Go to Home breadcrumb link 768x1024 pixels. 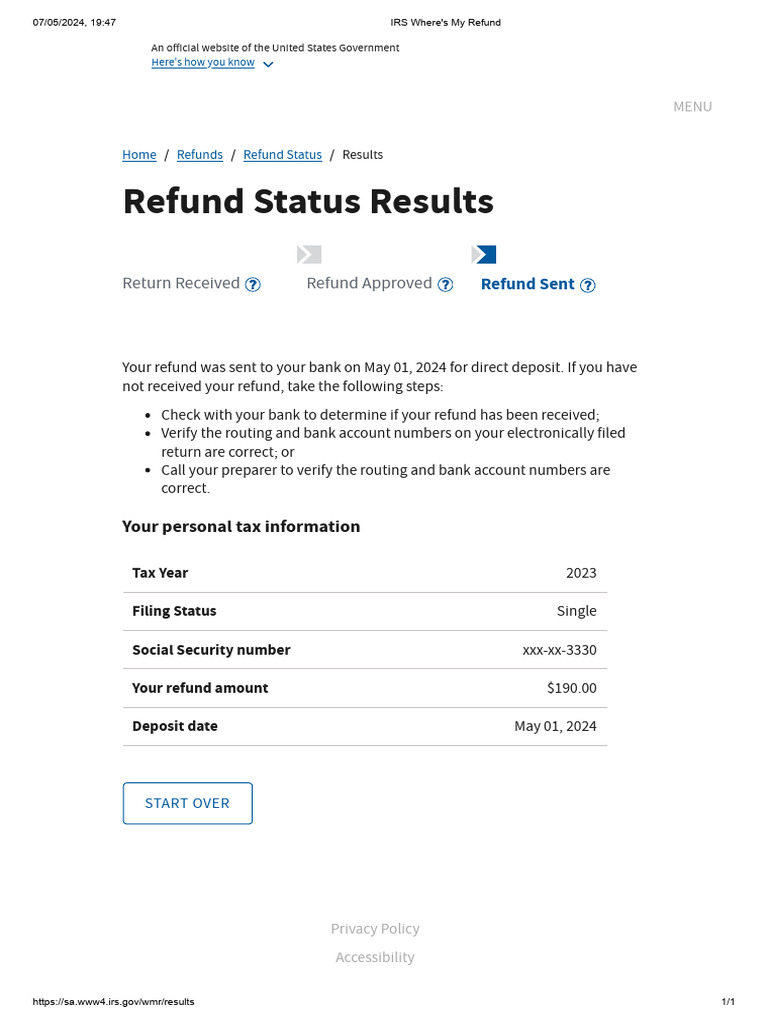[139, 155]
